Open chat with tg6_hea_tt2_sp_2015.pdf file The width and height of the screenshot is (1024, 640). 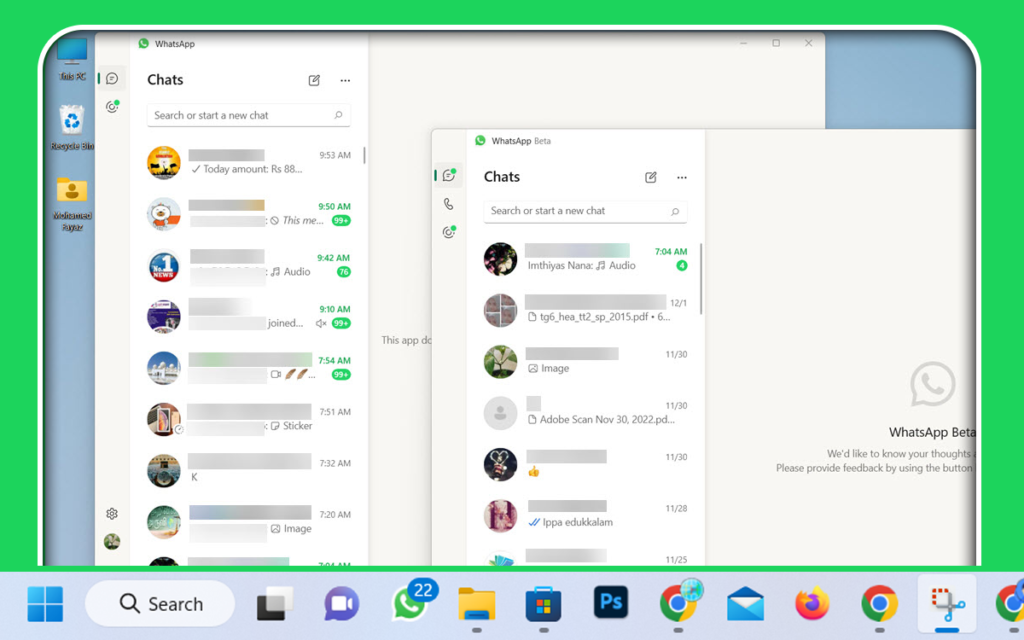coord(585,310)
